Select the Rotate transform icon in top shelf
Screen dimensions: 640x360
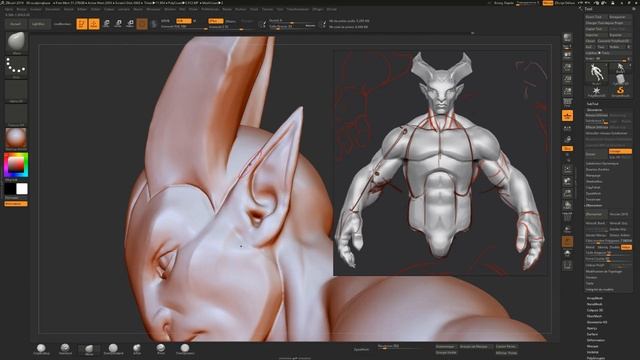click(x=130, y=24)
